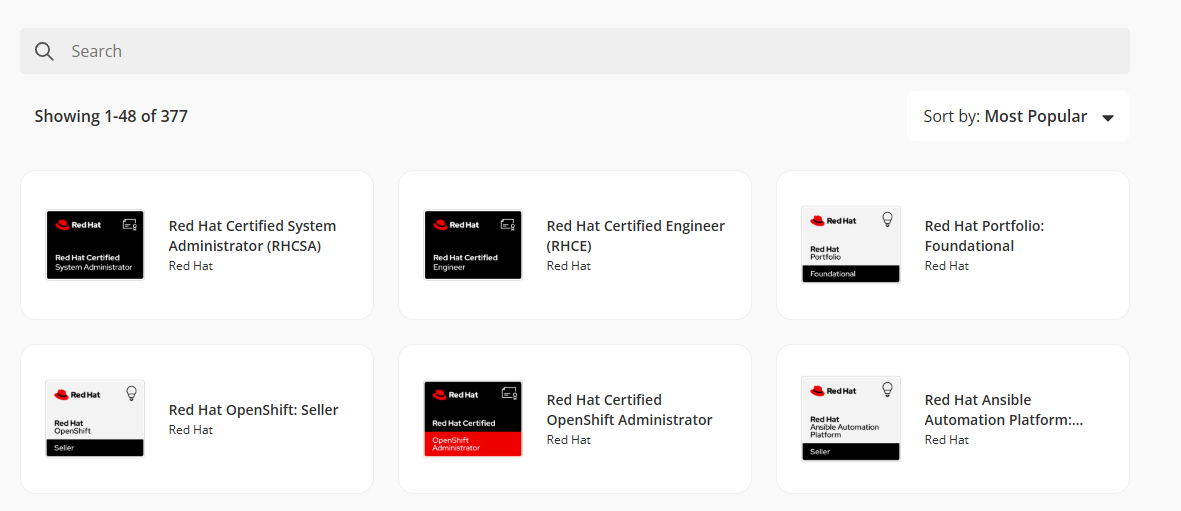This screenshot has height=511, width=1181.
Task: Click lightbulb icon on Ansible Automation badge
Action: point(887,390)
